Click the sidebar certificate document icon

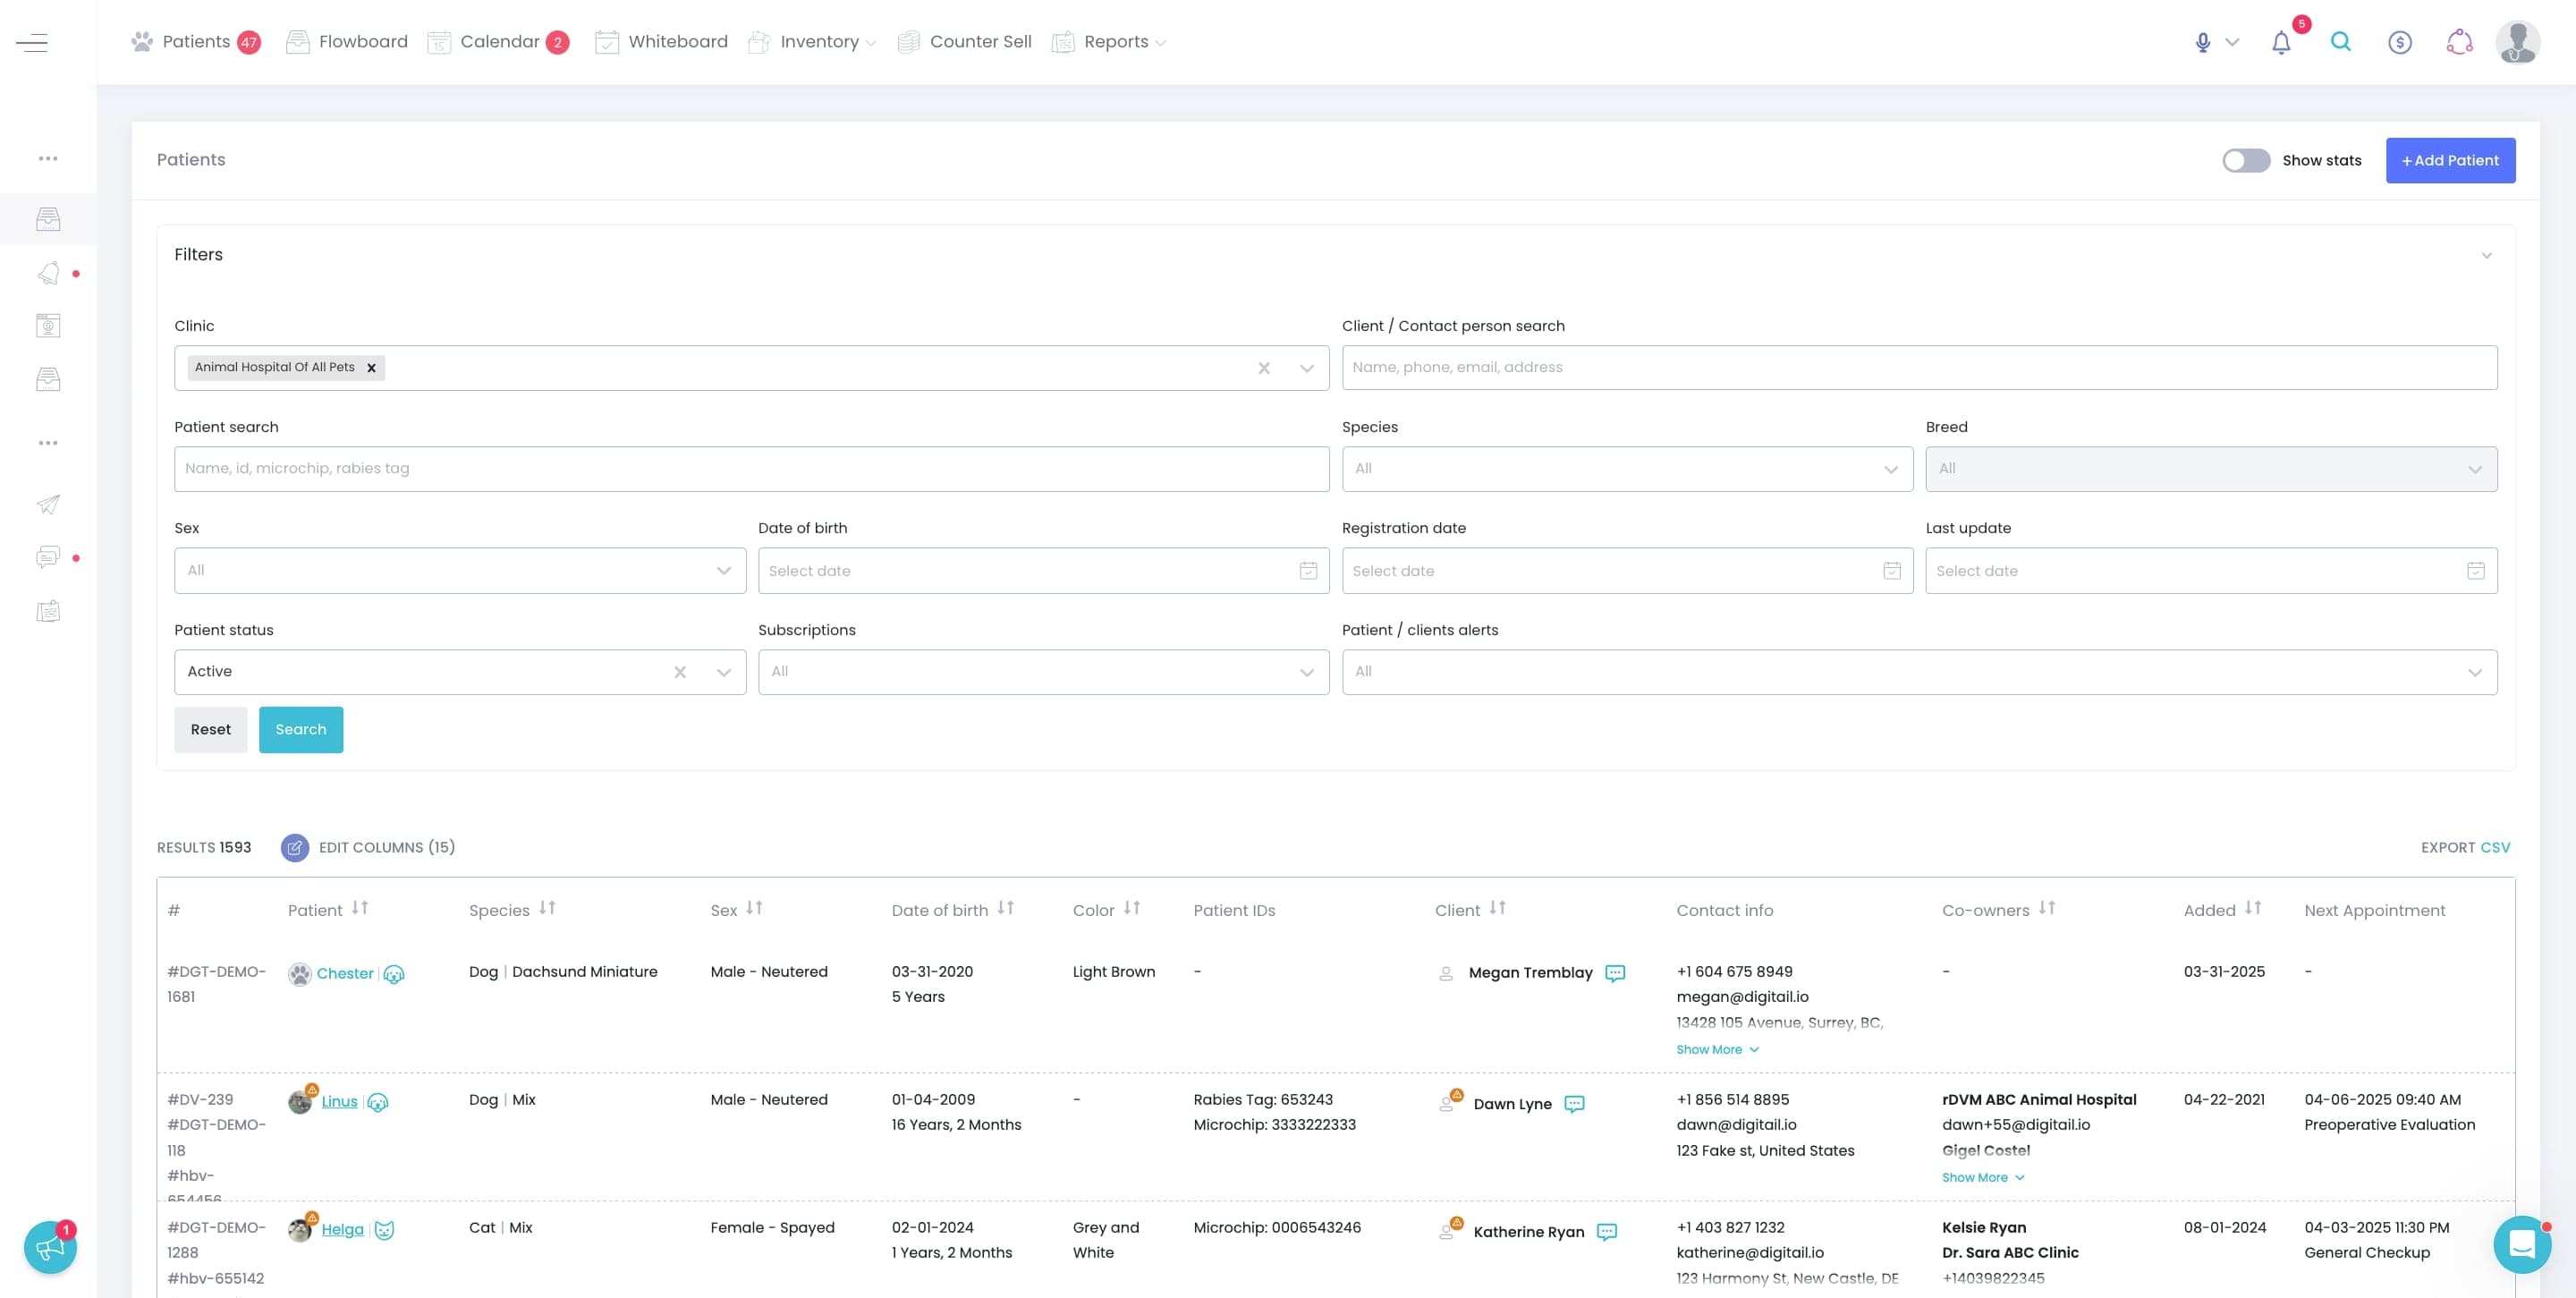pyautogui.click(x=48, y=326)
